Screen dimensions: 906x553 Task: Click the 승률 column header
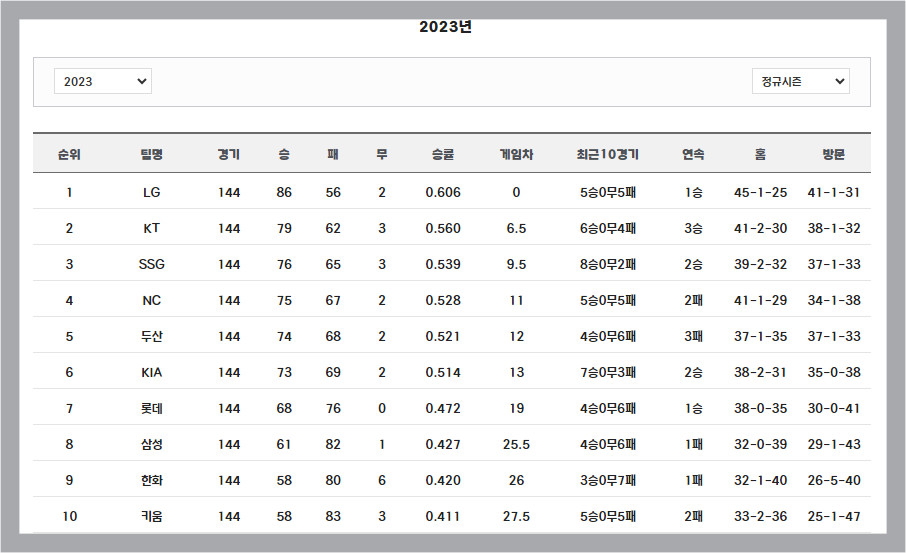point(443,154)
